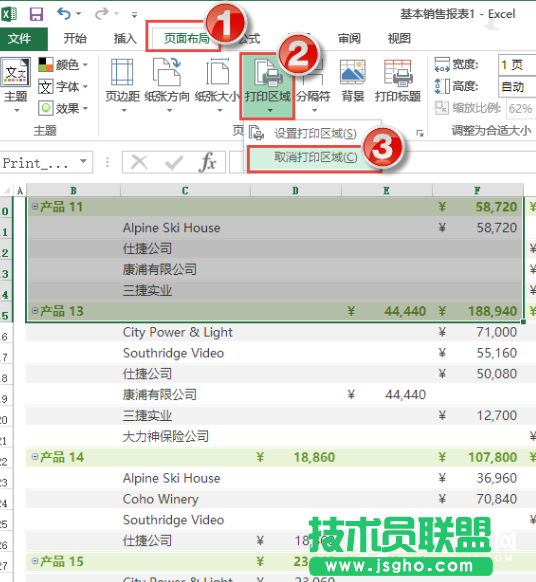Open the Customize Quick Access Toolbar arrow

click(x=134, y=15)
